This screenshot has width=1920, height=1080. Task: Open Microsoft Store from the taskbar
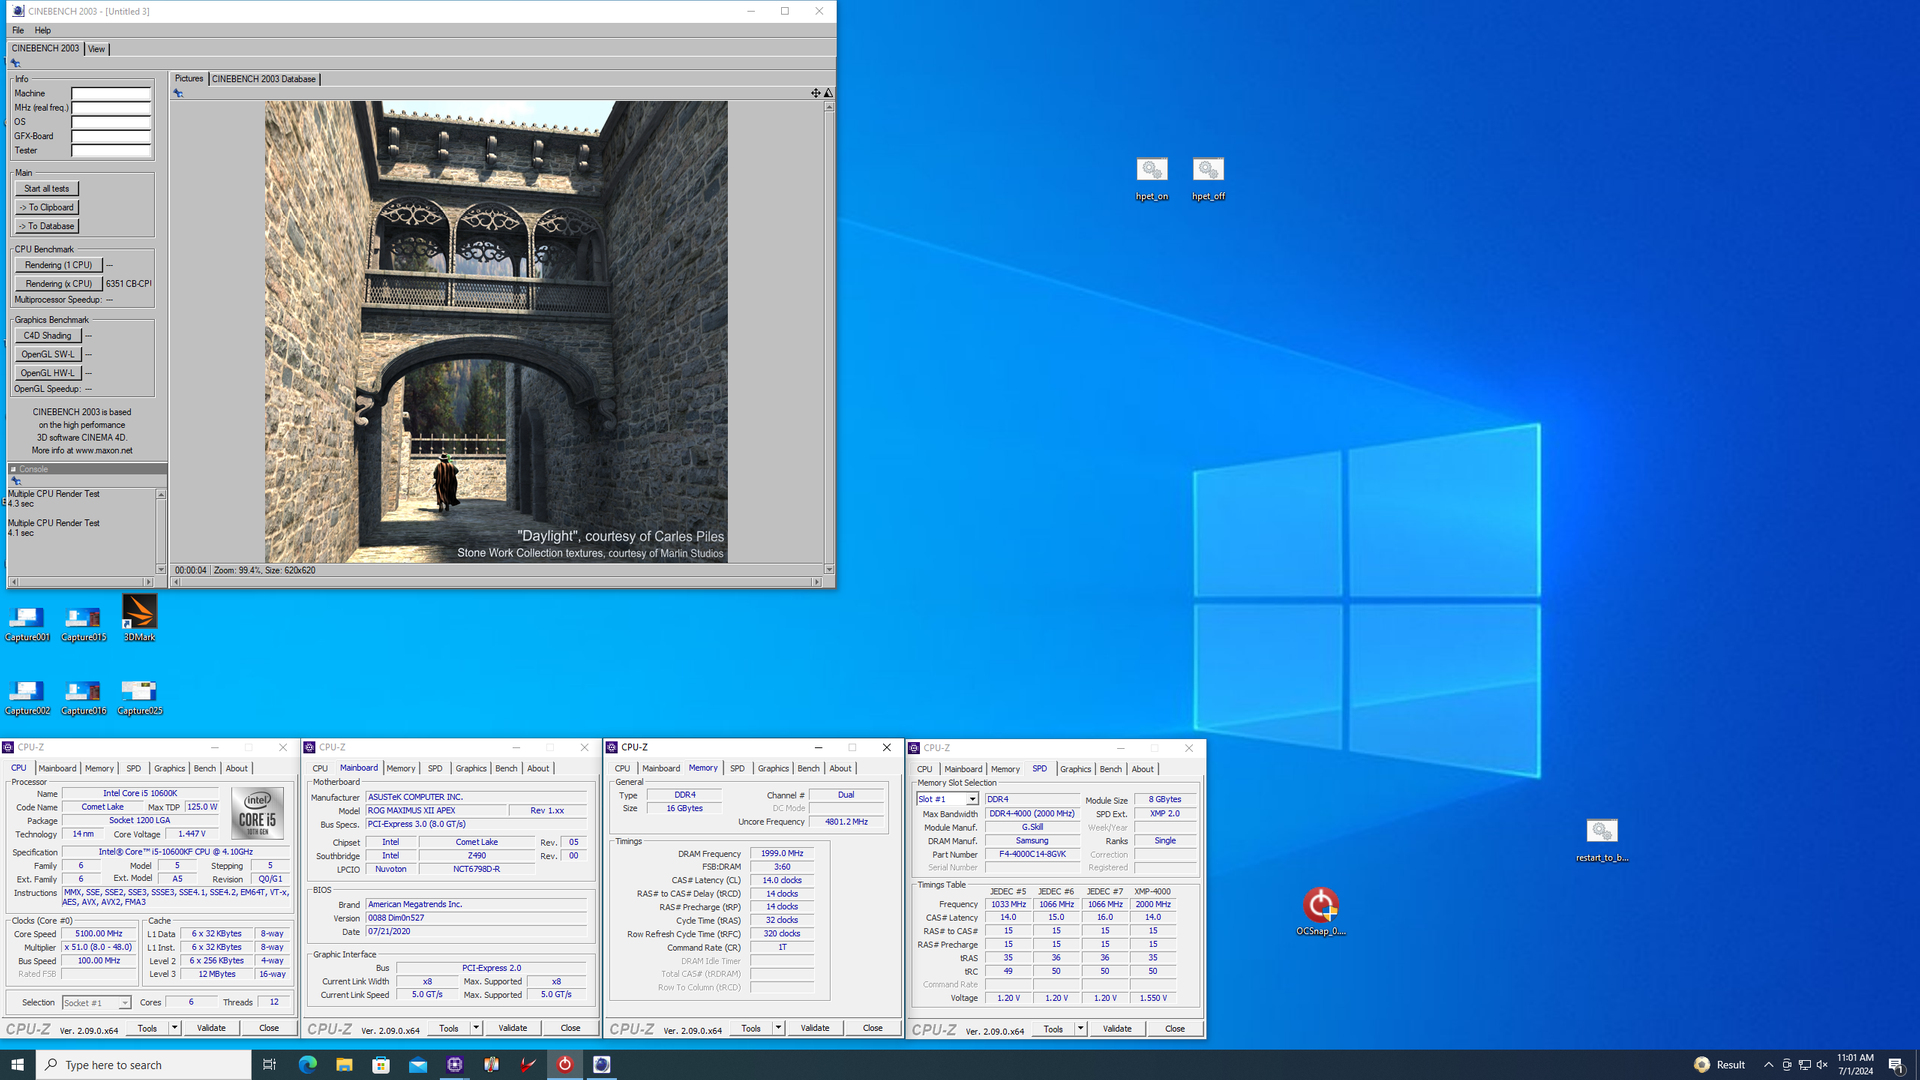381,1065
